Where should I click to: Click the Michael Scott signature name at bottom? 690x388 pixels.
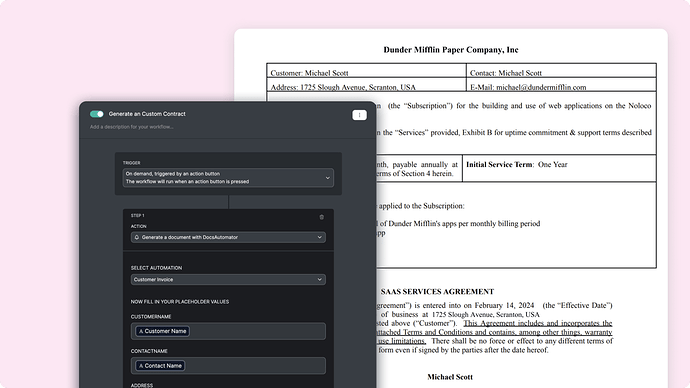point(450,377)
